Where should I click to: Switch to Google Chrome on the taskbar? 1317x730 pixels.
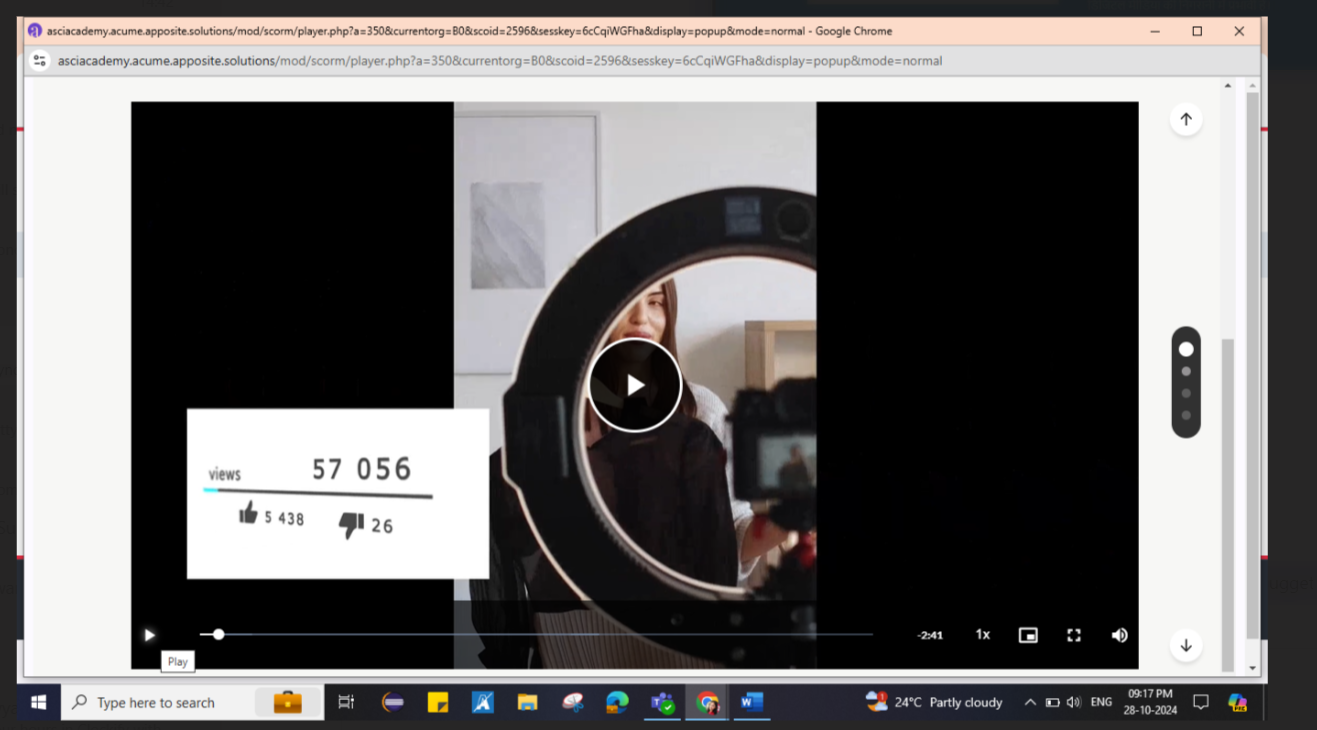click(707, 702)
